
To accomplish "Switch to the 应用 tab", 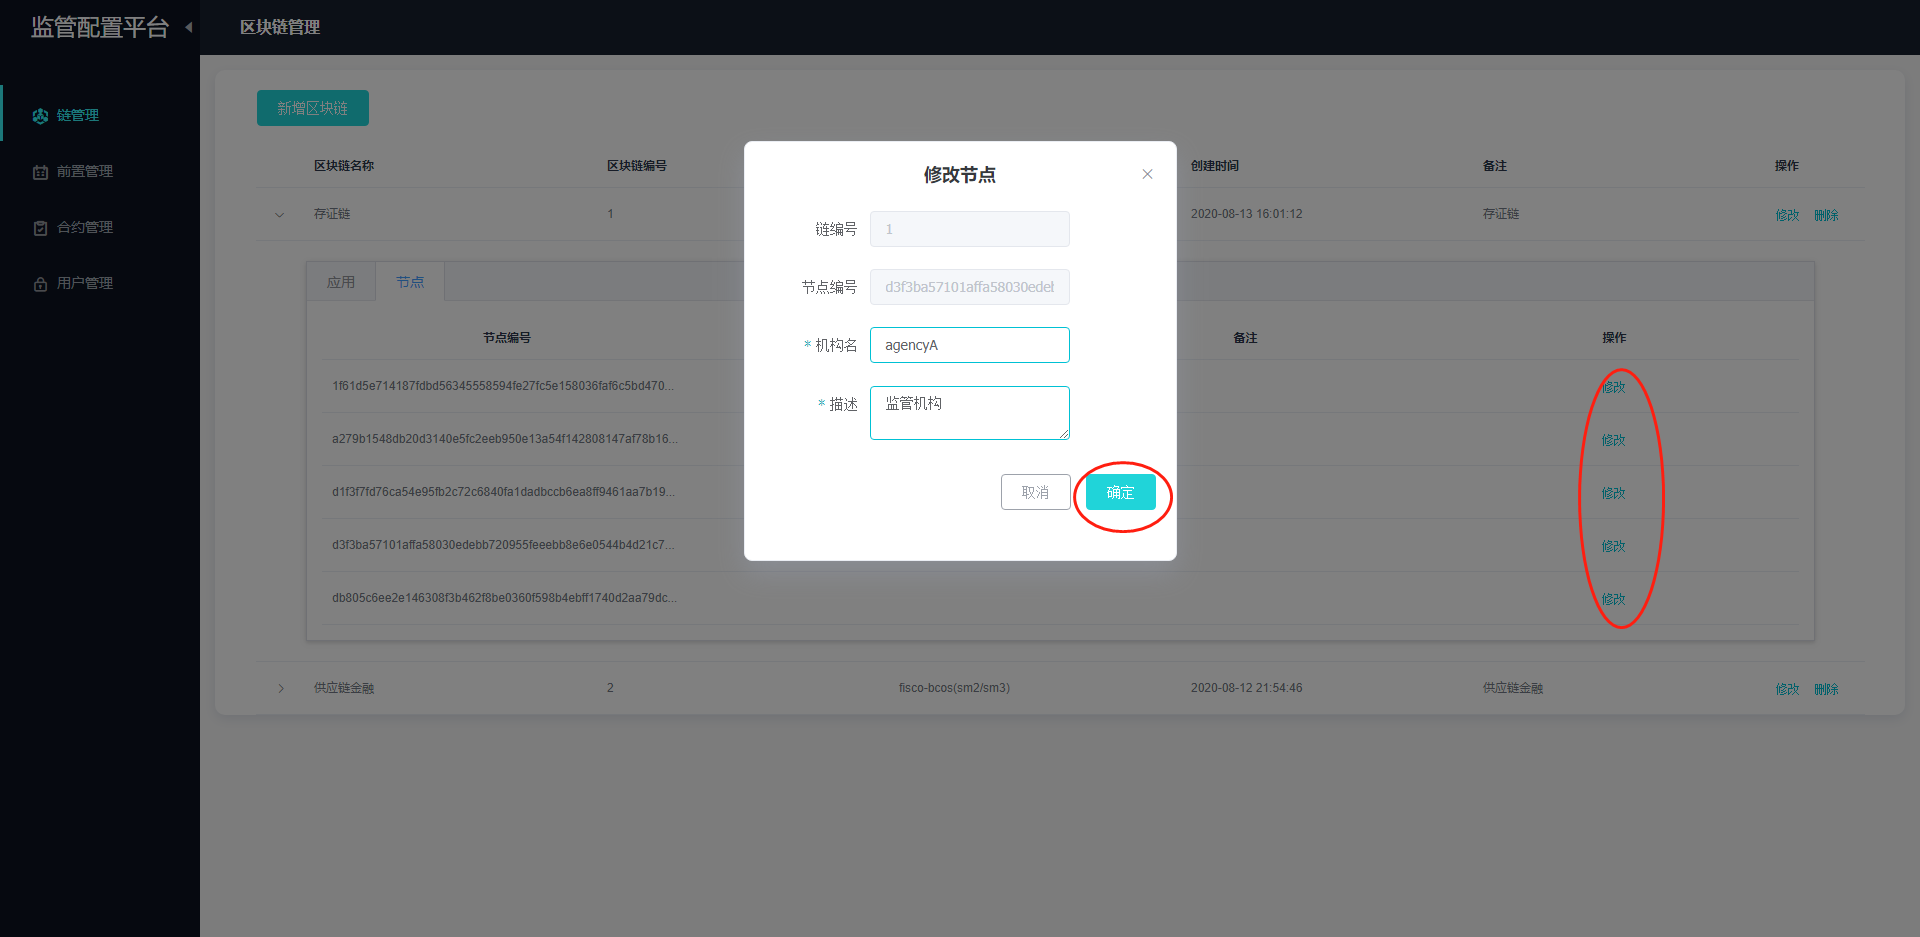I will pyautogui.click(x=341, y=282).
